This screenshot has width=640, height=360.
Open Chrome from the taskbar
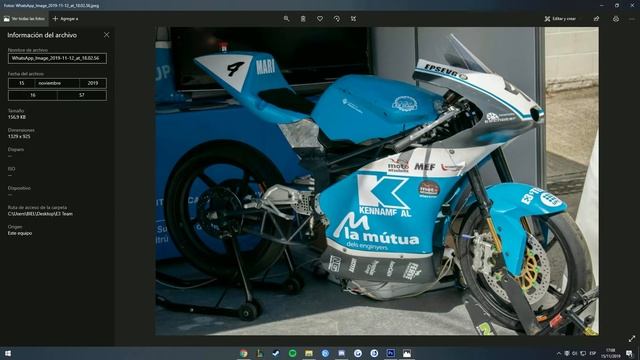pyautogui.click(x=244, y=353)
